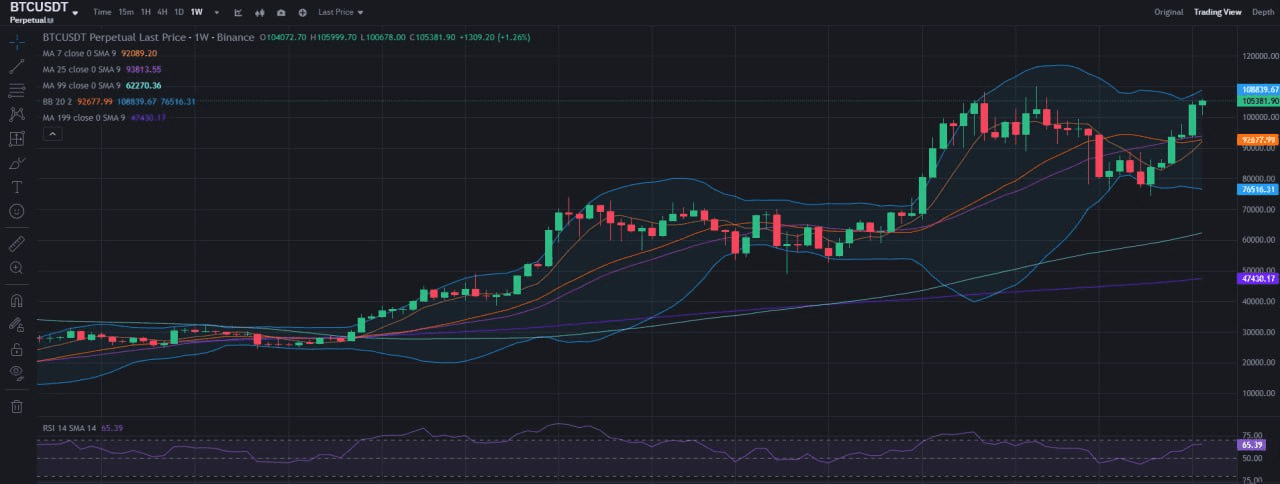
Task: Toggle lock all drawings
Action: coord(16,349)
